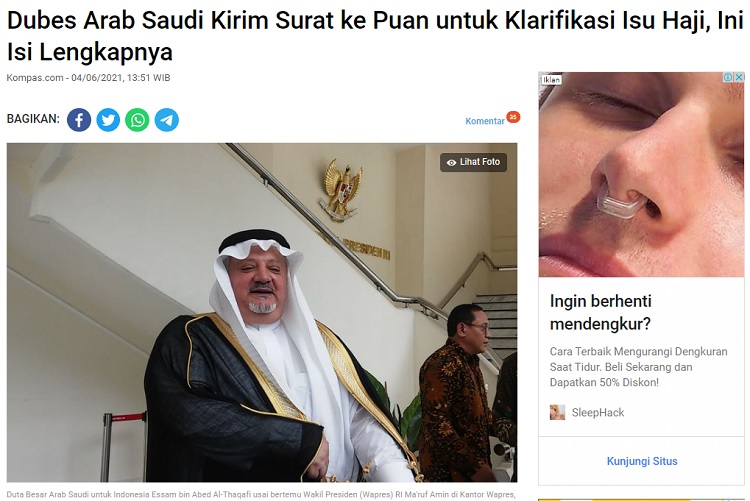Click the article headline text
The width and height of the screenshot is (750, 501).
point(375,36)
